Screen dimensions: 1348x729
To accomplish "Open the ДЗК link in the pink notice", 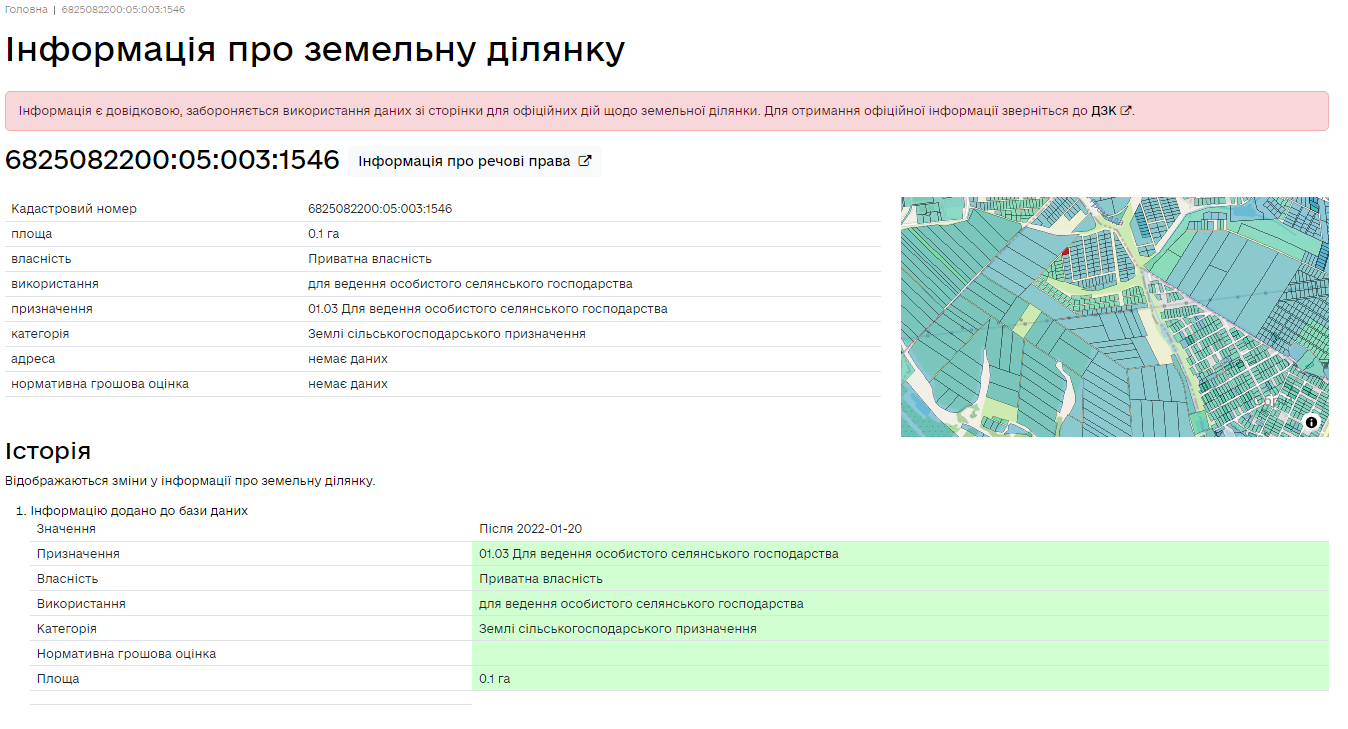I will (1103, 111).
